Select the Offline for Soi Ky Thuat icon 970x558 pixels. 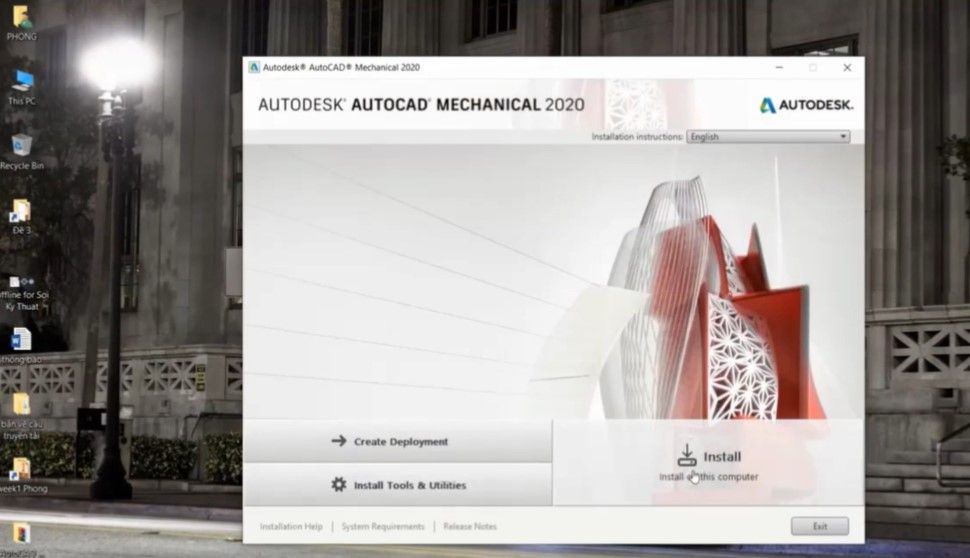[x=24, y=293]
